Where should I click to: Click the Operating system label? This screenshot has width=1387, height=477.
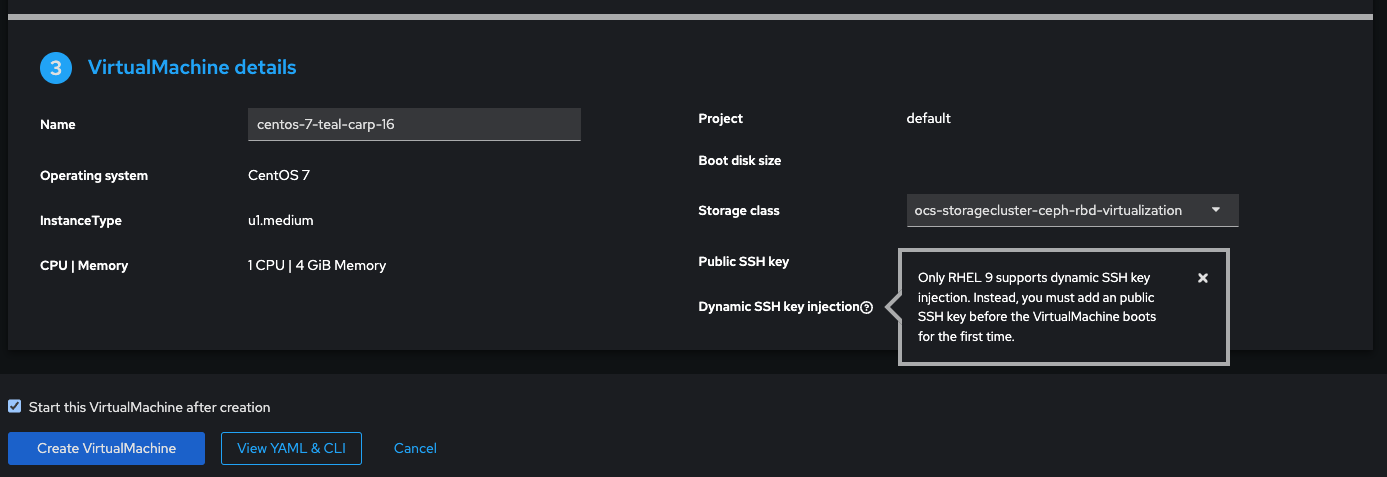[94, 176]
